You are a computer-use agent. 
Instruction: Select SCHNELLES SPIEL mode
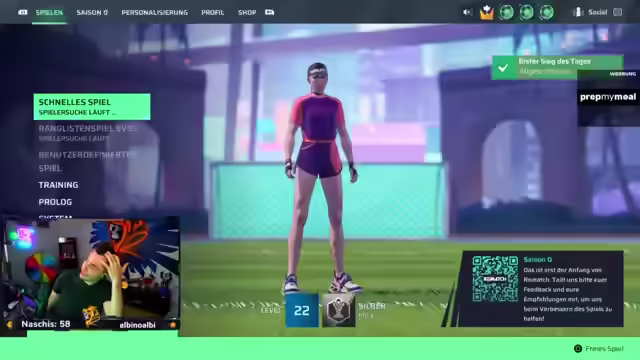[92, 107]
